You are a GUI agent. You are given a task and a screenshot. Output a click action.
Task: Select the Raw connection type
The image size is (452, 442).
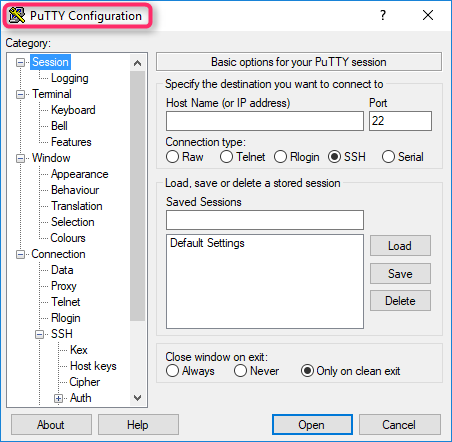(x=172, y=157)
